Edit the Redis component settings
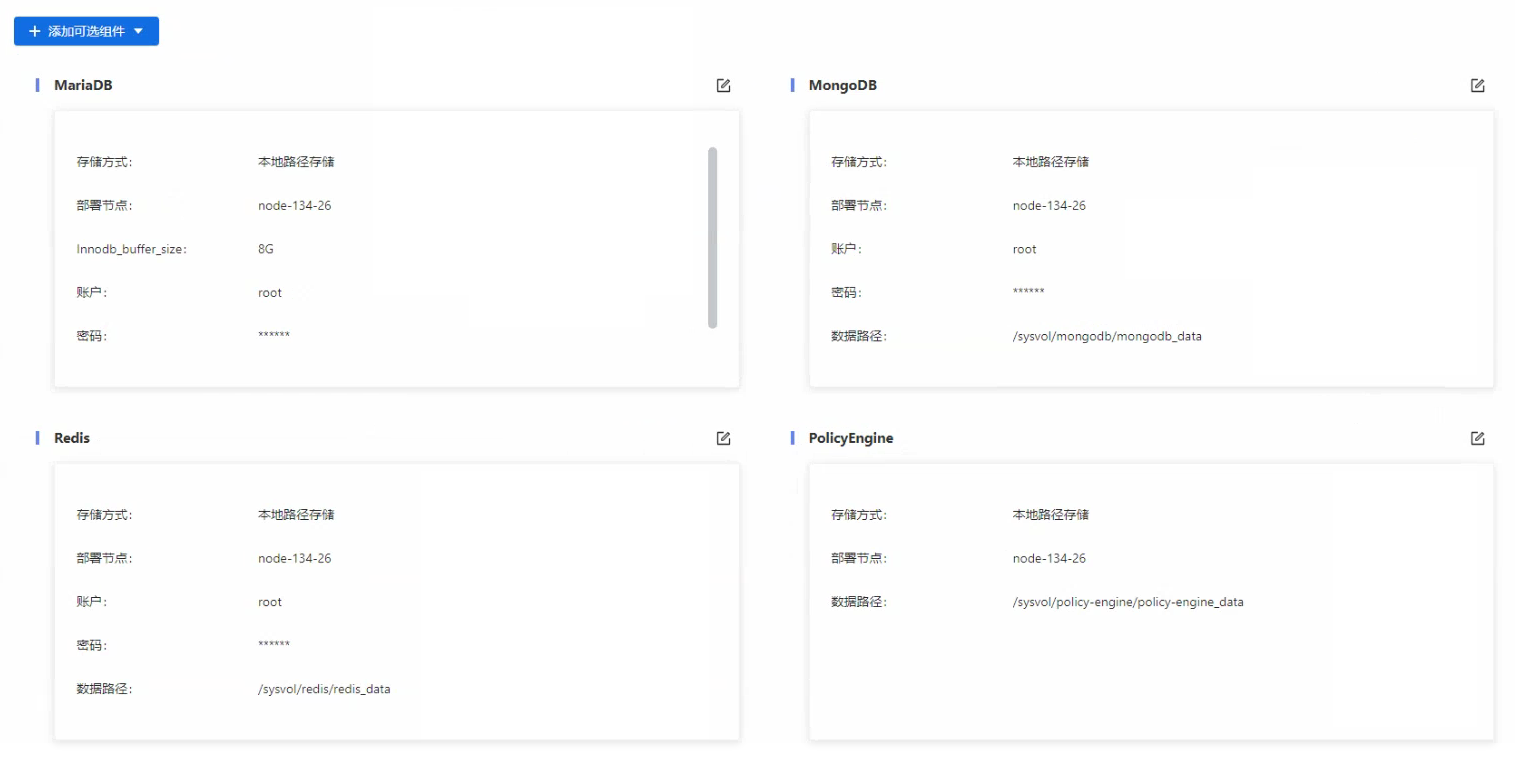 click(x=723, y=438)
